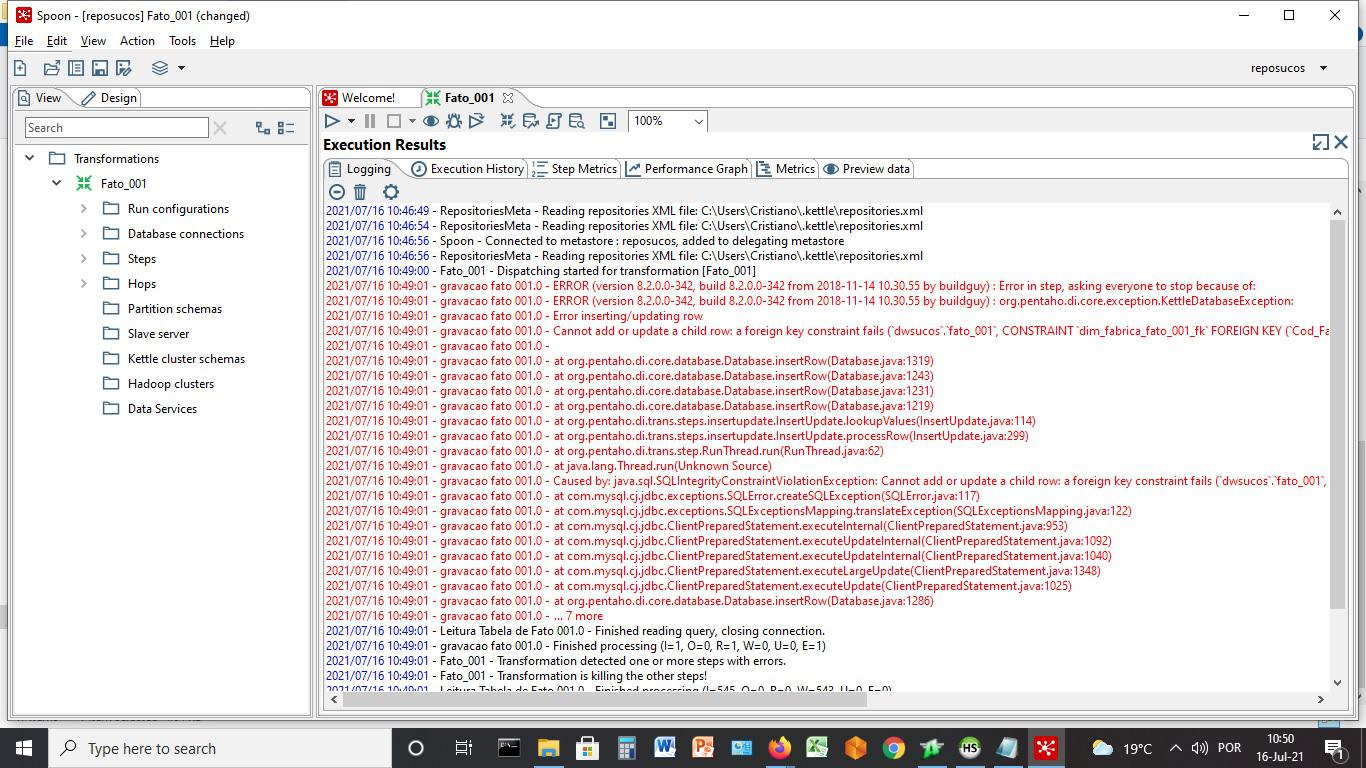
Task: Run the transformation with play icon
Action: [332, 121]
